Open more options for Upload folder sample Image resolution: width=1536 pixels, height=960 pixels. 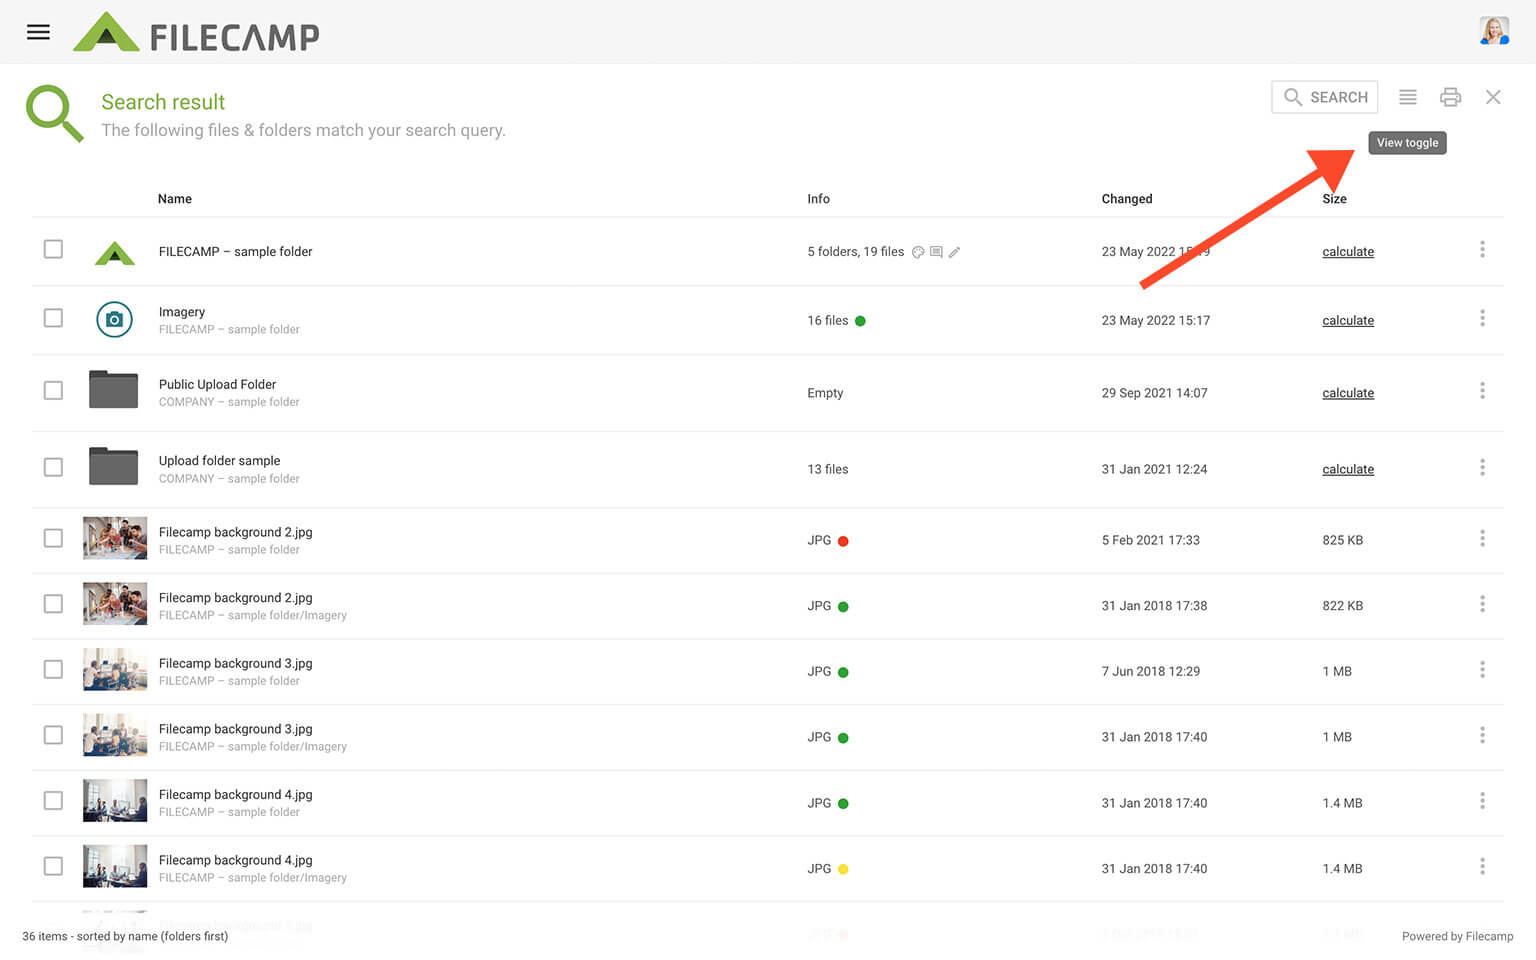tap(1482, 467)
